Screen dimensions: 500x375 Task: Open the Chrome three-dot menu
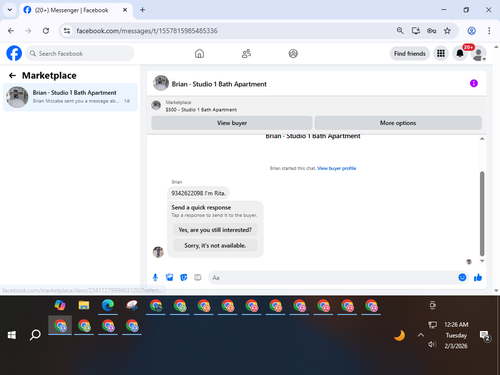(489, 31)
